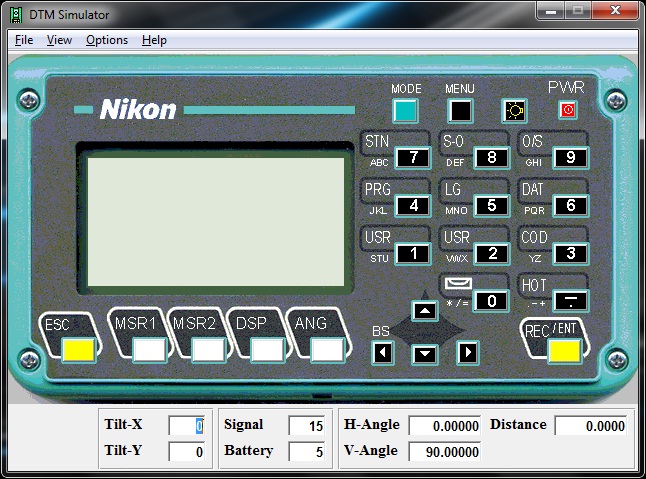Toggle the backlight lamp key

coord(515,111)
